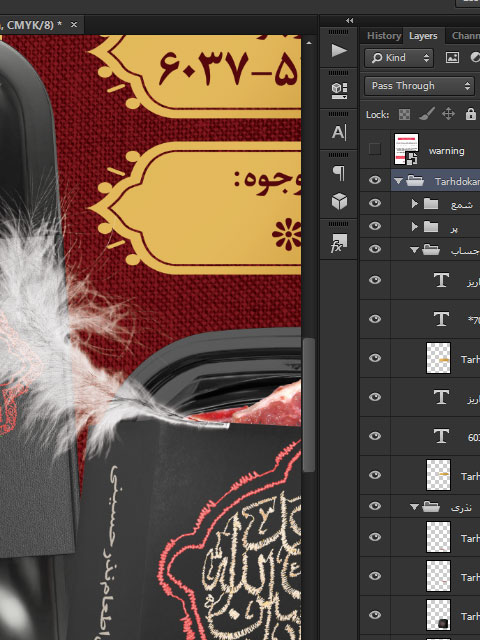Lock position move-arrows icon
Viewport: 480px width, 640px height.
448,114
